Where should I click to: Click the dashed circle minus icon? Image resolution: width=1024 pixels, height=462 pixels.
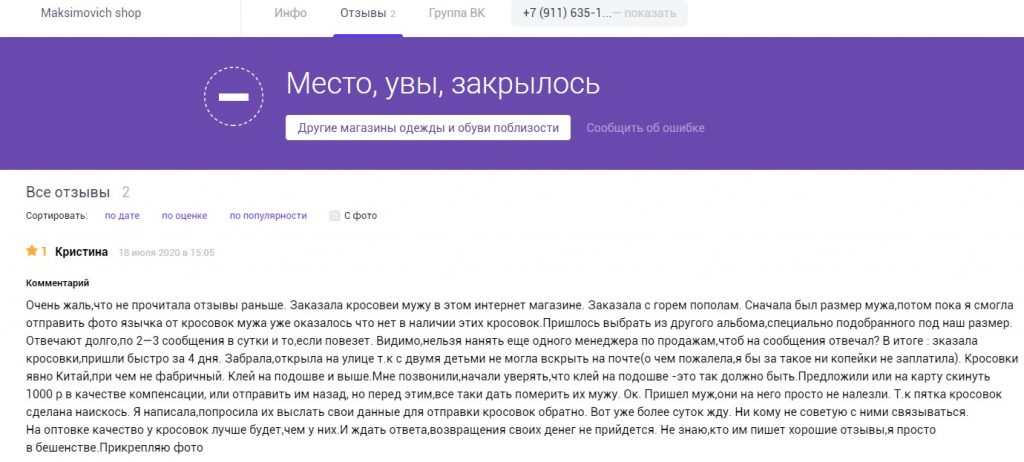(x=234, y=97)
